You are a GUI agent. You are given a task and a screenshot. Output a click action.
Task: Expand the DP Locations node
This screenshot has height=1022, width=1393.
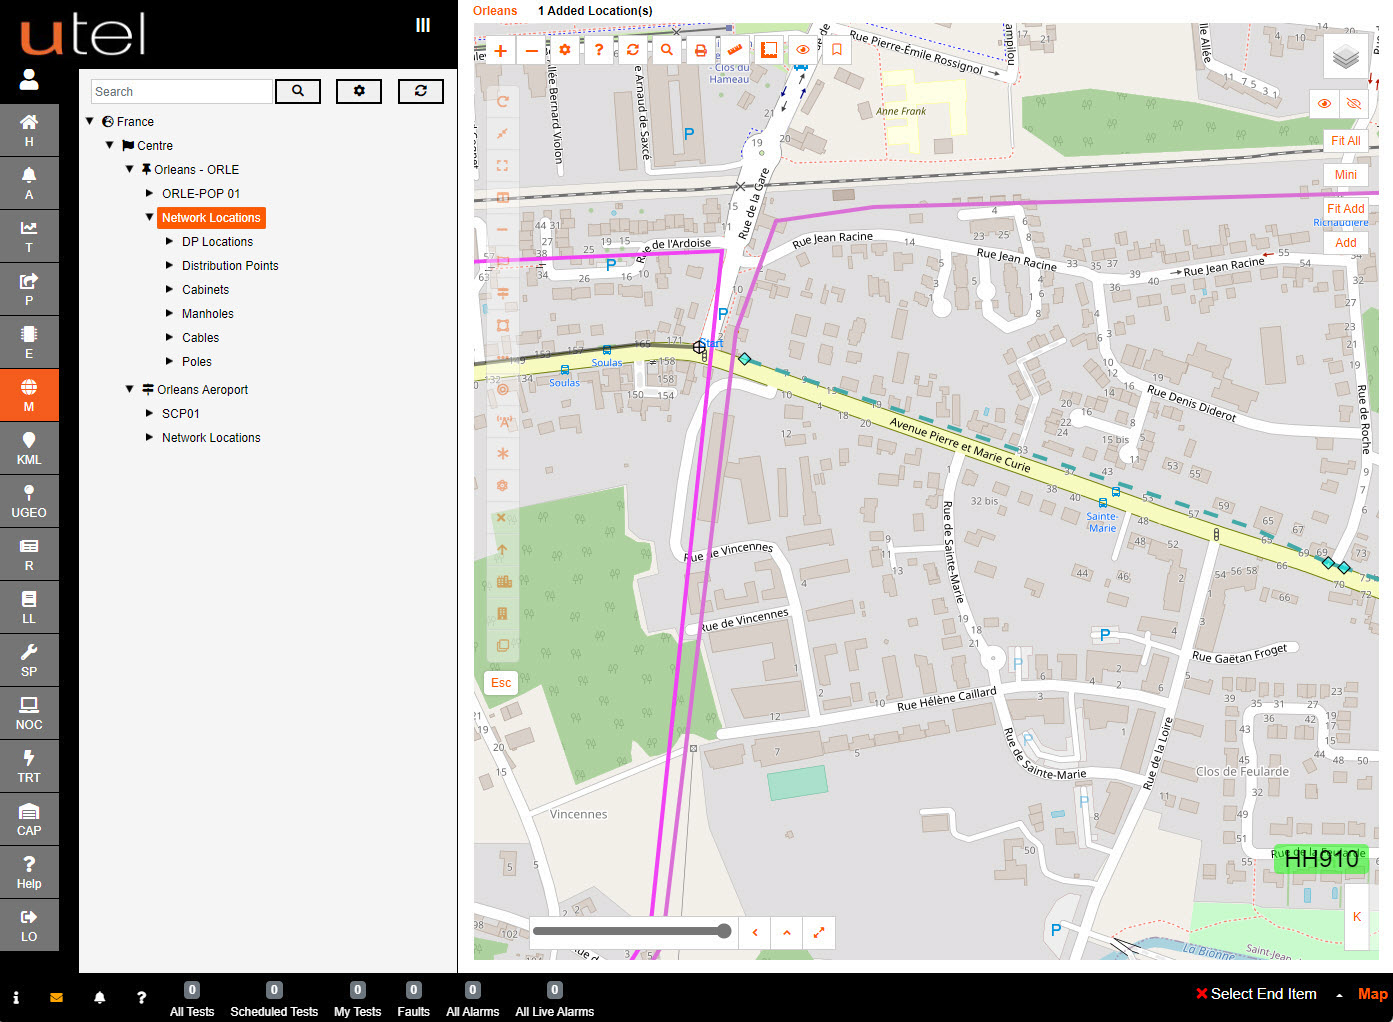tap(170, 241)
